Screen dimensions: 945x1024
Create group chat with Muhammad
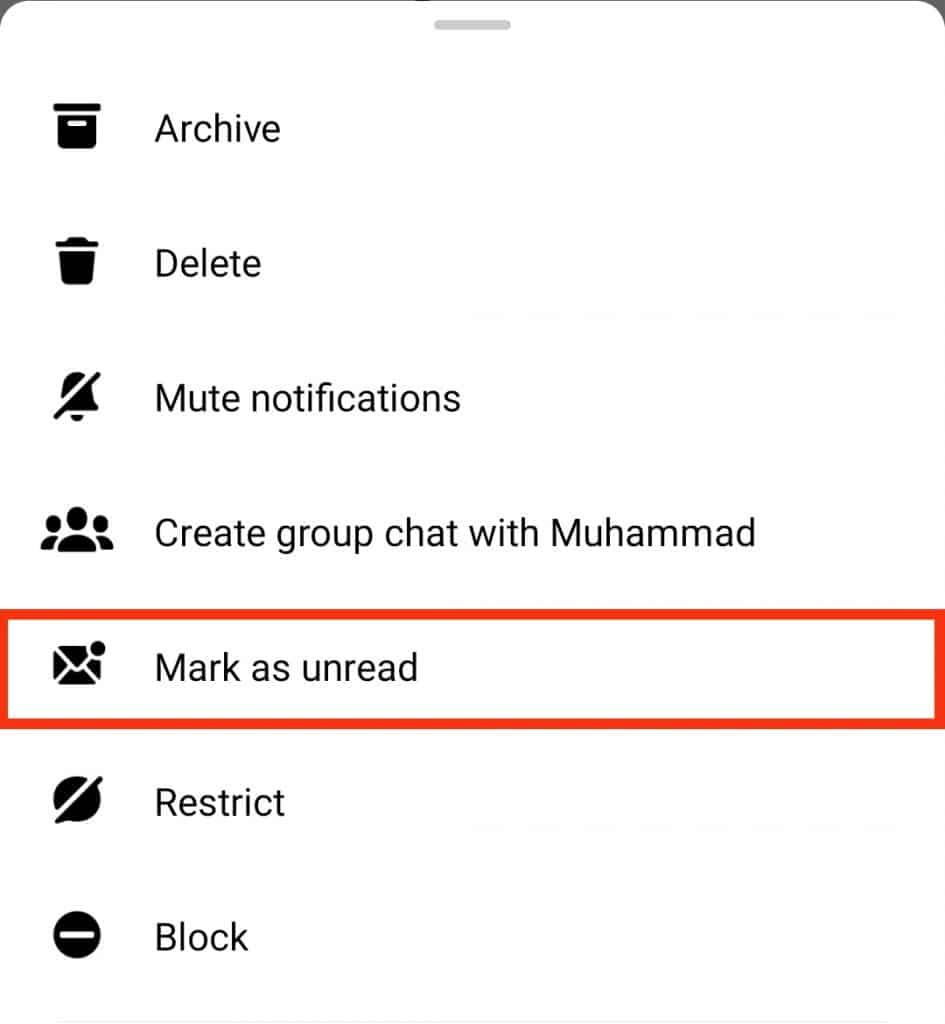point(455,532)
